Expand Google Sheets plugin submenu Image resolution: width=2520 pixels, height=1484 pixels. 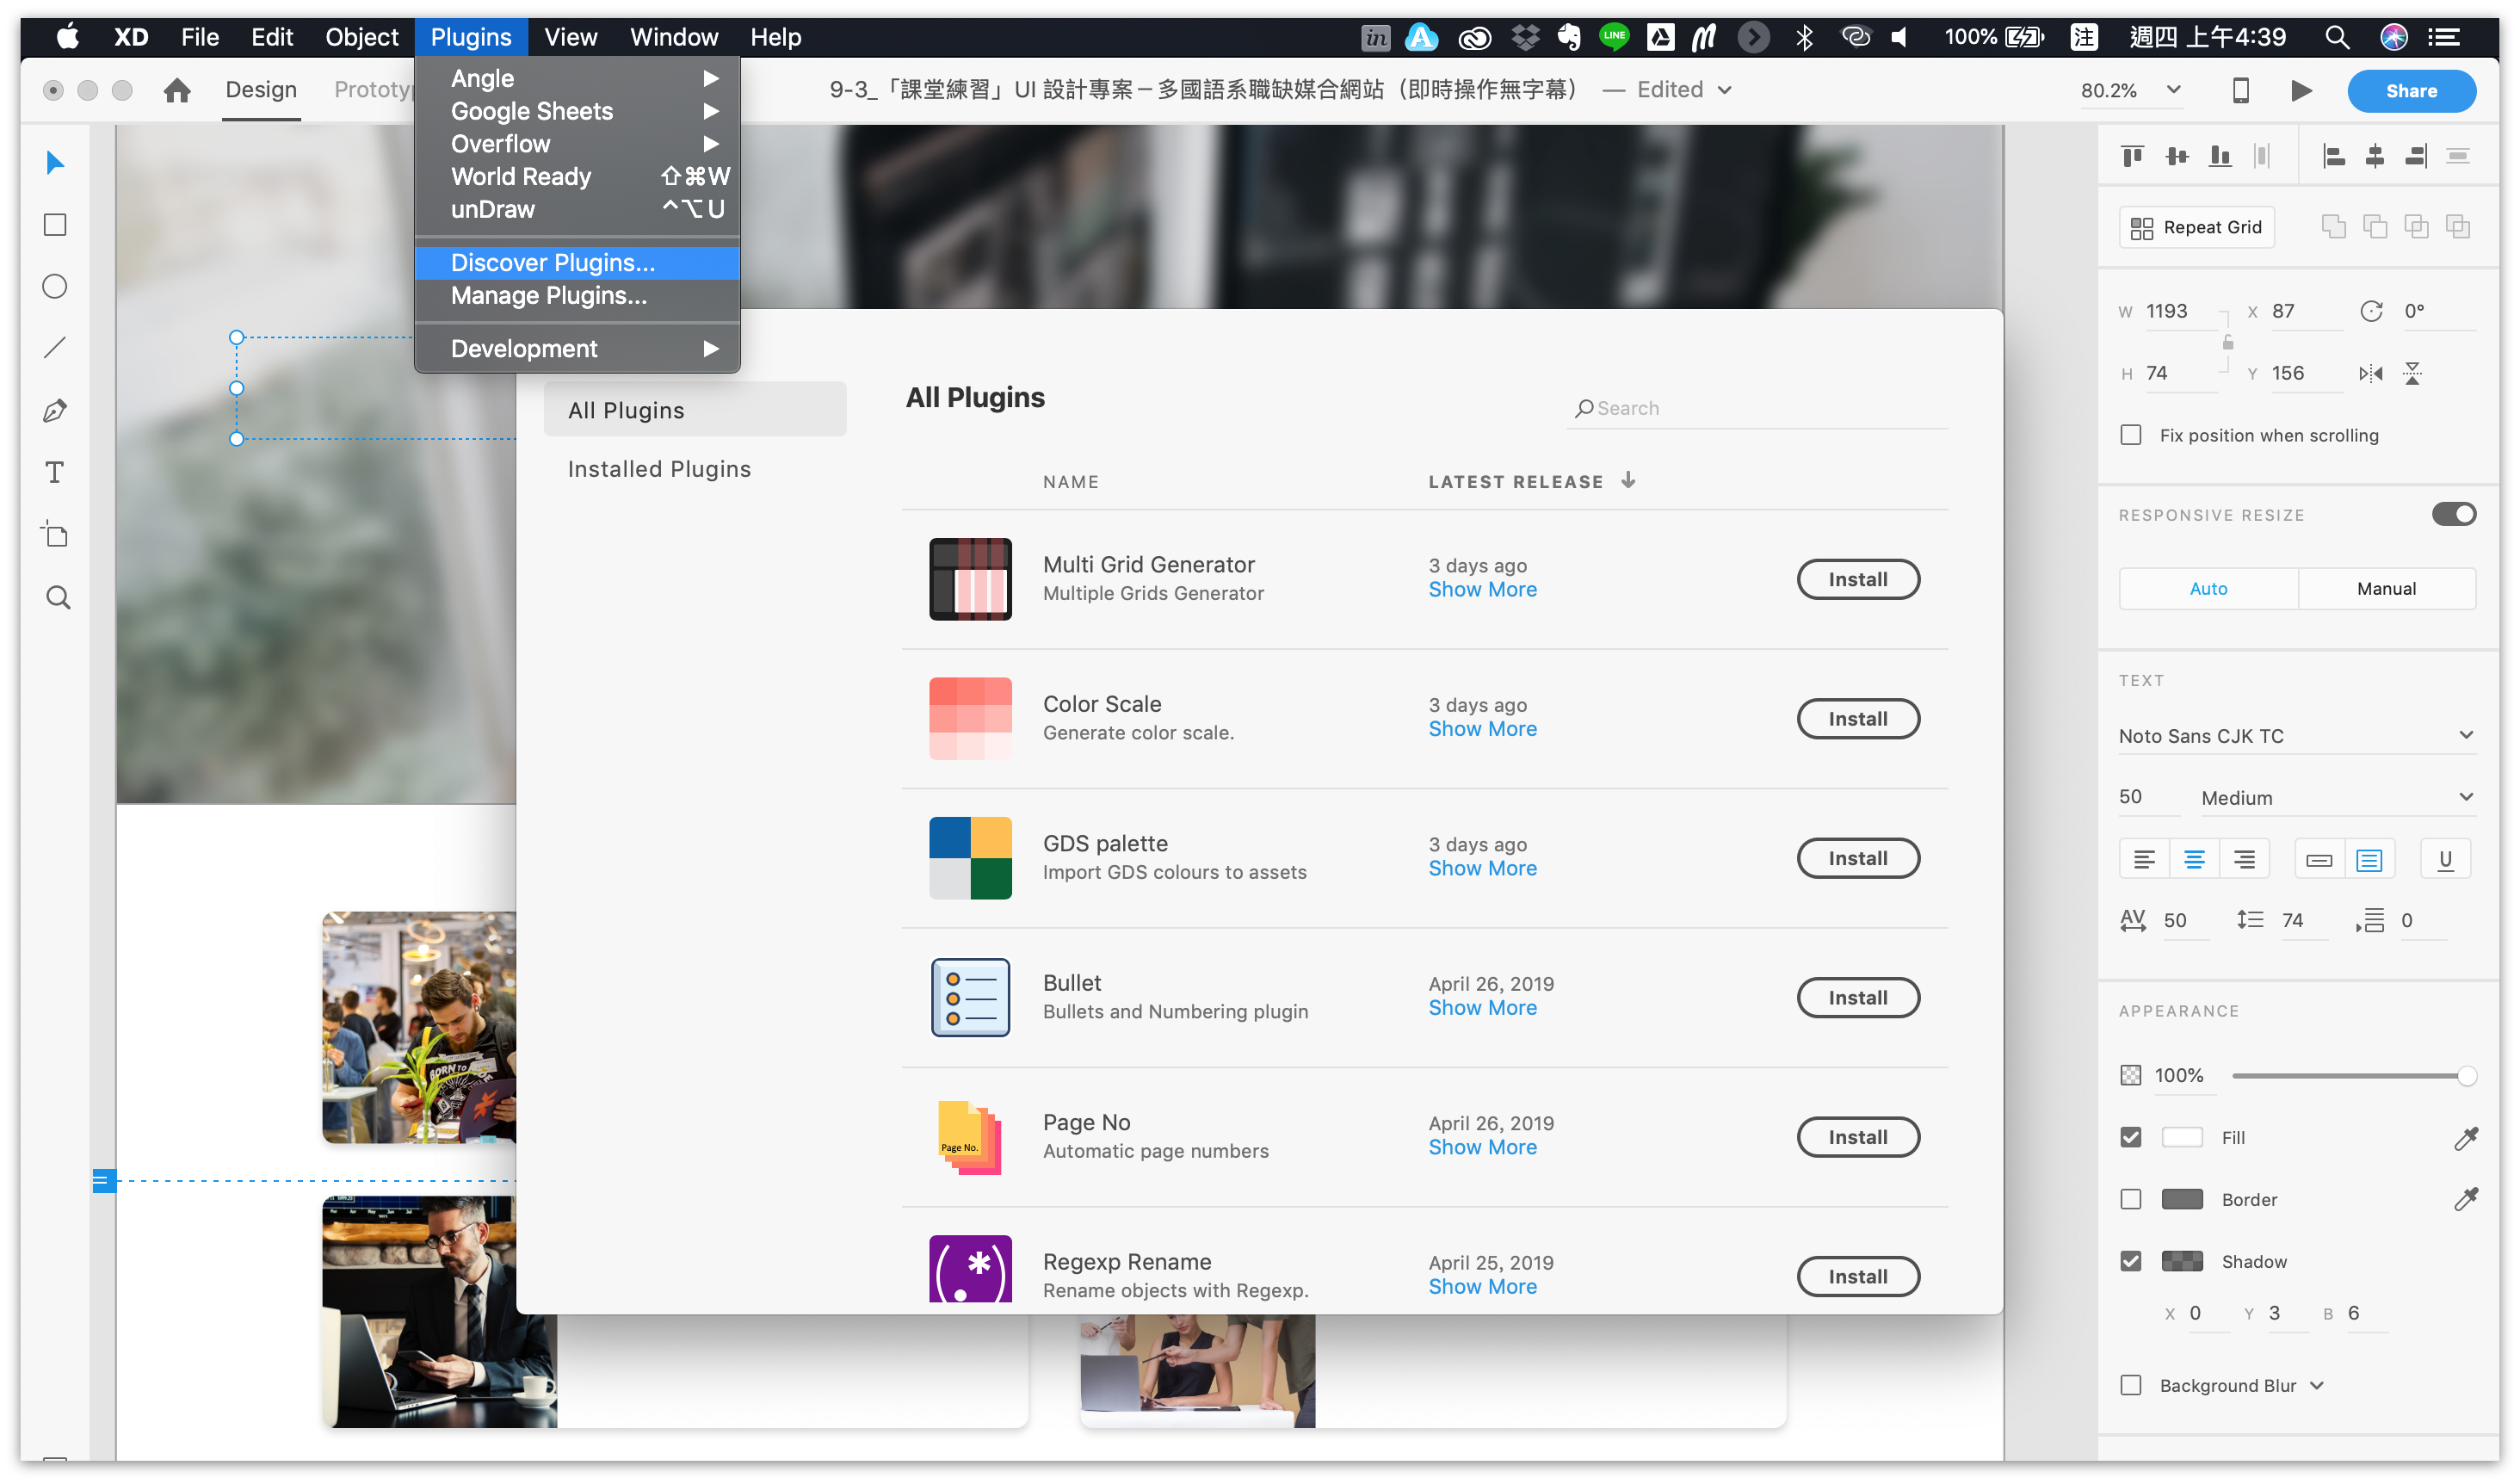click(x=577, y=111)
